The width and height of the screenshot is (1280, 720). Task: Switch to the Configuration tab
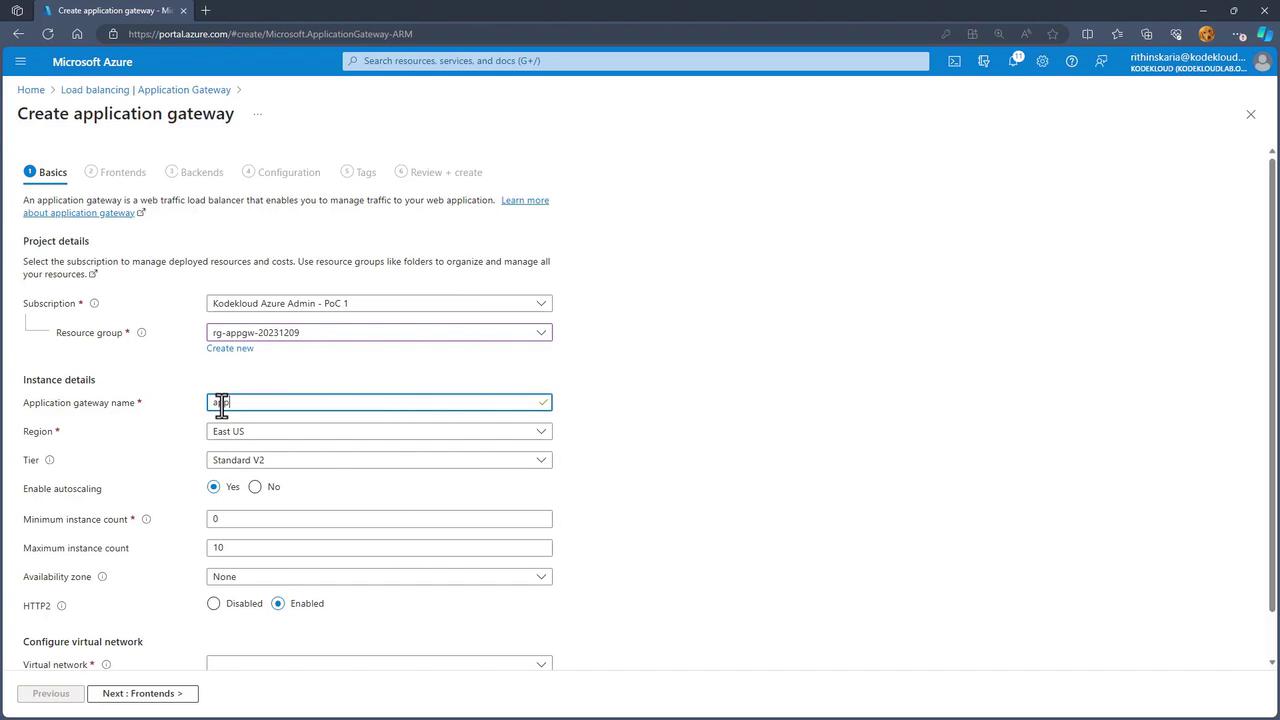tap(281, 172)
